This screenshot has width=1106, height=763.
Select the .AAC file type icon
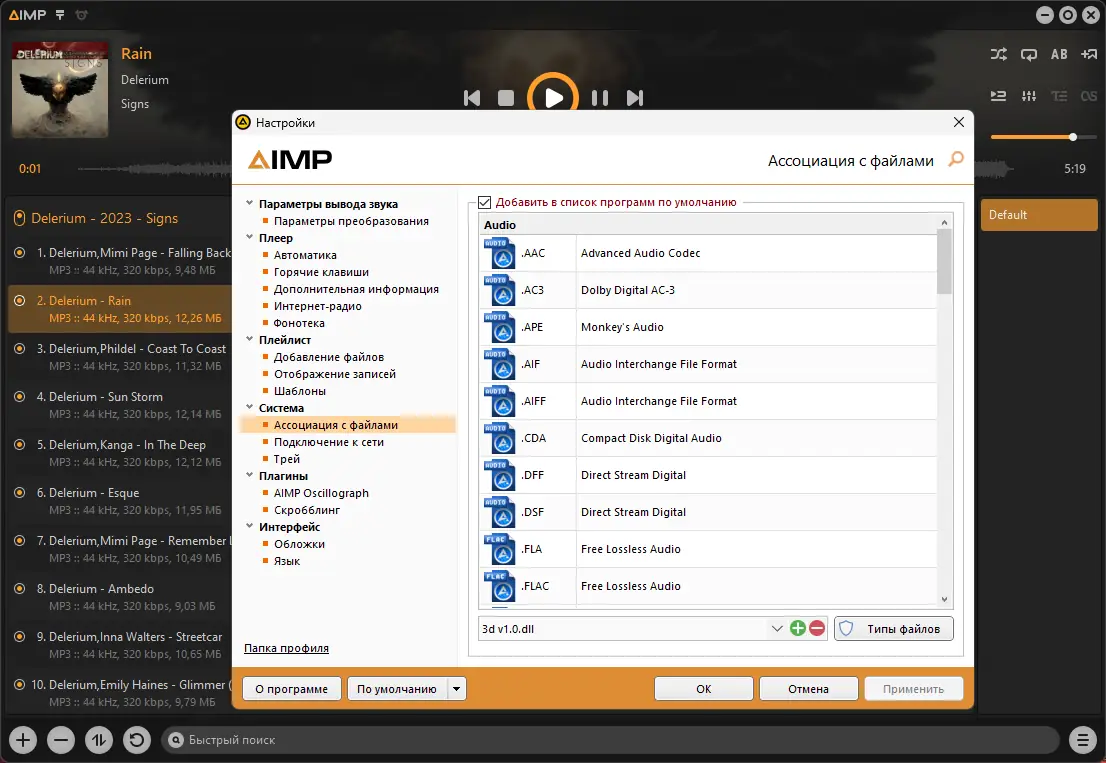(499, 253)
